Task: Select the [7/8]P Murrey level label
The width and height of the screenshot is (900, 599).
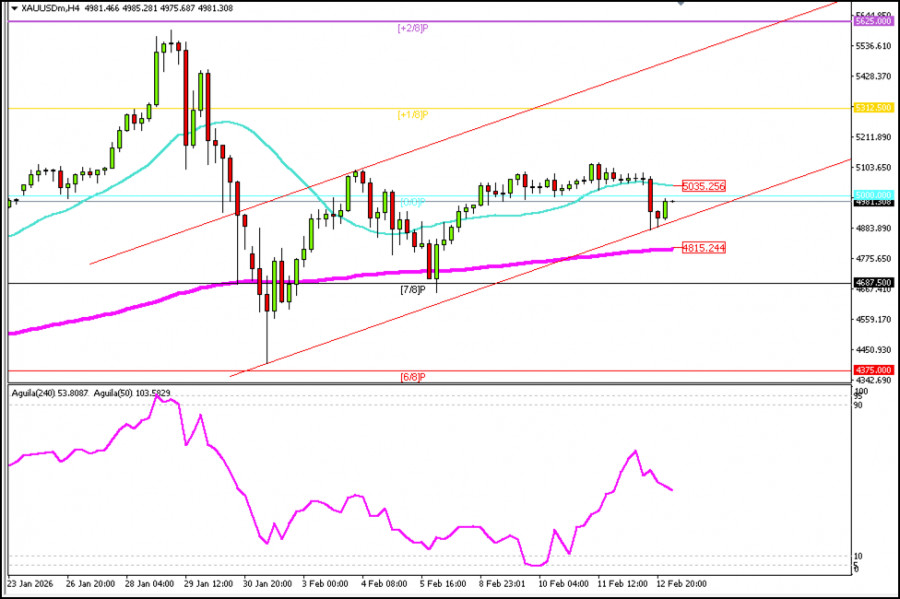Action: tap(413, 290)
